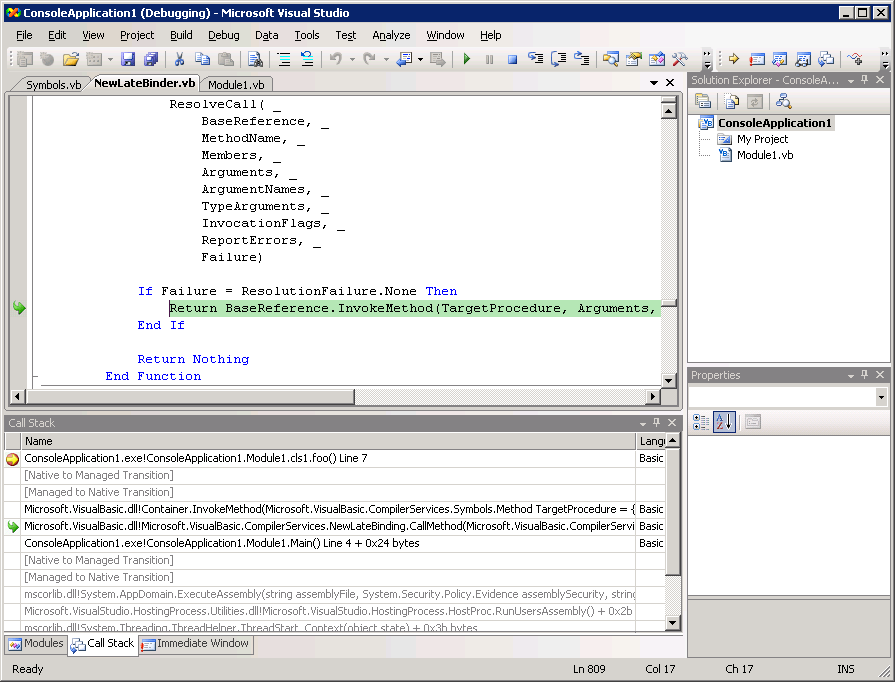Screen dimensions: 895x682
Task: Open active files list dropdown in editor
Action: pyautogui.click(x=654, y=83)
